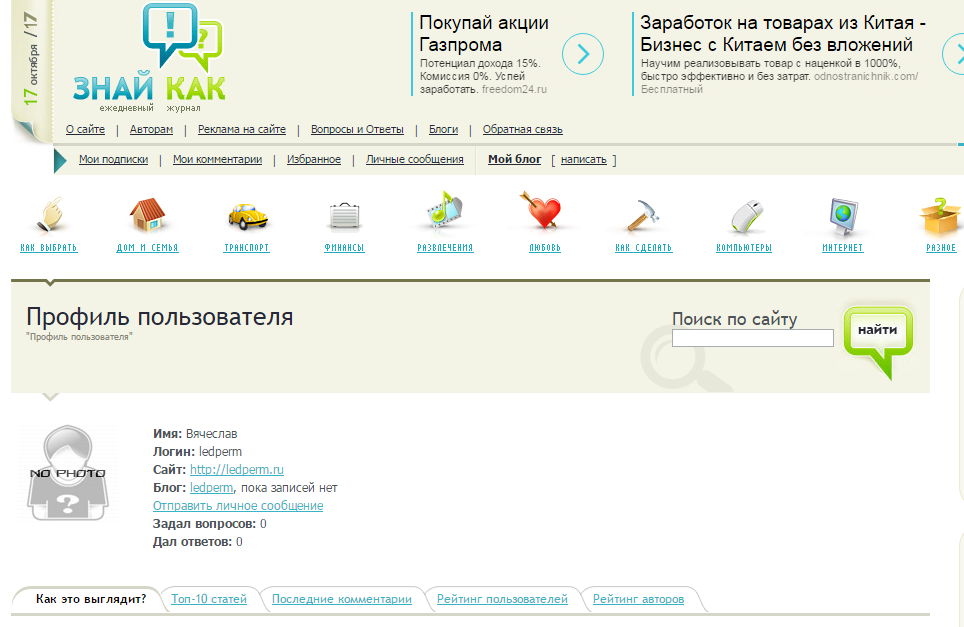
Task: Switch to the 'Топ-10 статей' tab
Action: tap(209, 600)
